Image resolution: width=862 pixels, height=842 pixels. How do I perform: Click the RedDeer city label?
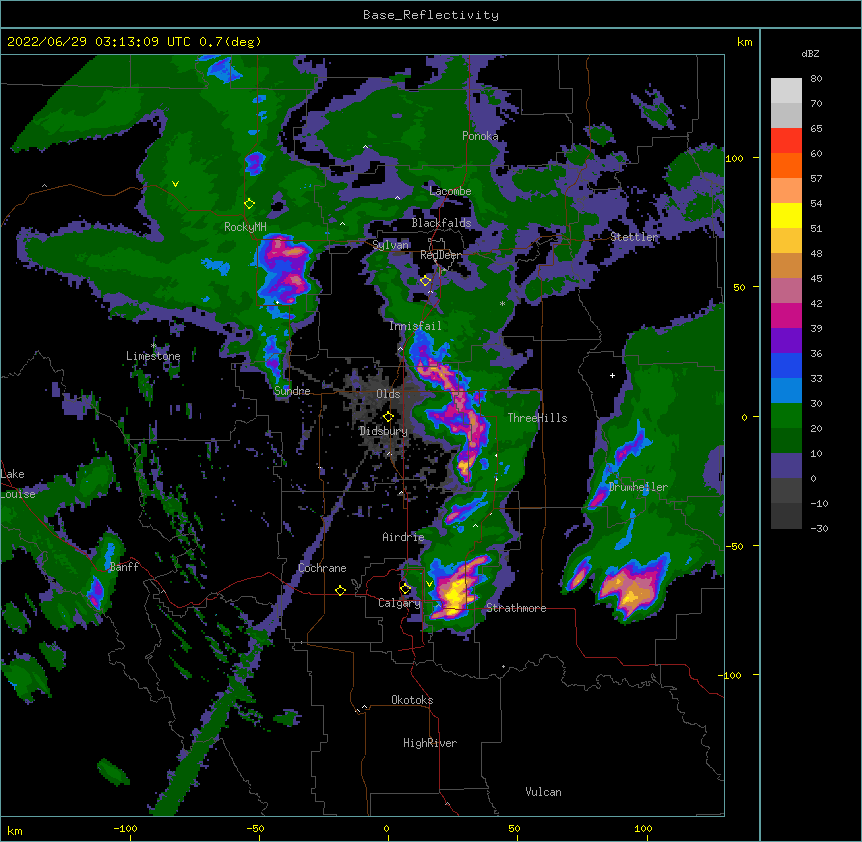click(441, 255)
